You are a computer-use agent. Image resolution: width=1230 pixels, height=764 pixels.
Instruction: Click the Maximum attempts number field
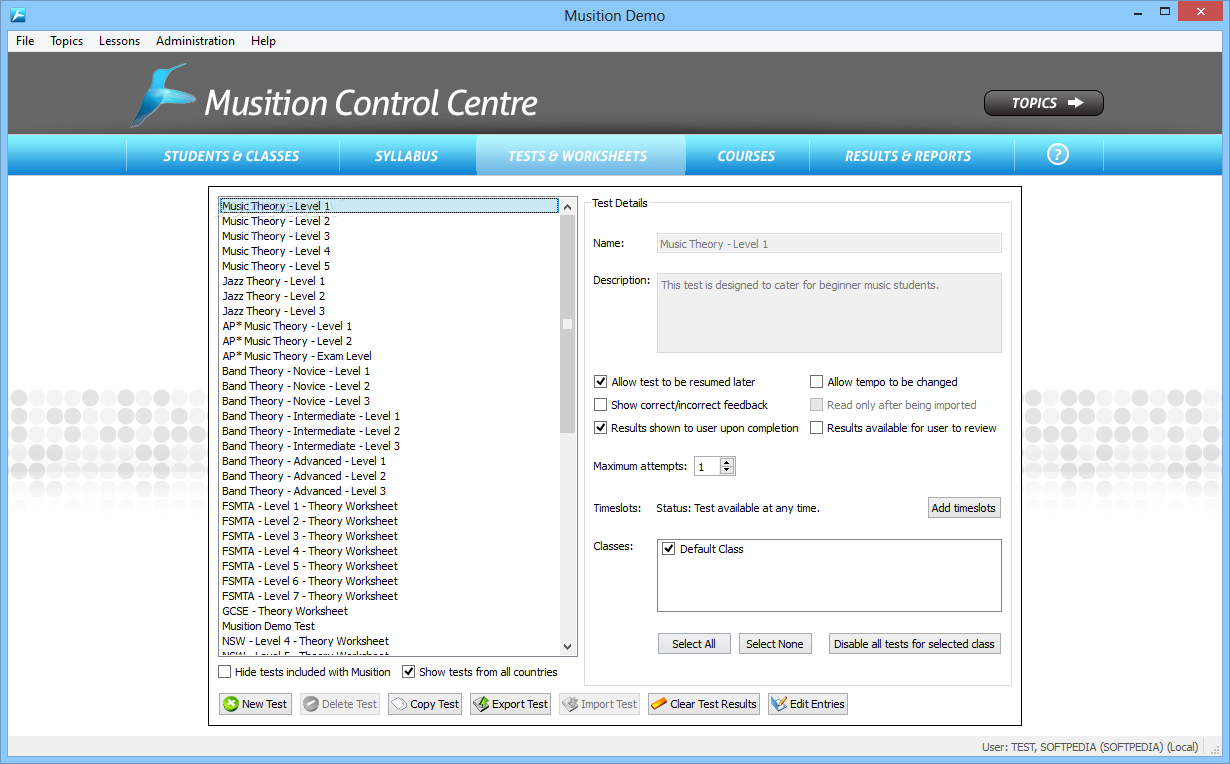[707, 467]
